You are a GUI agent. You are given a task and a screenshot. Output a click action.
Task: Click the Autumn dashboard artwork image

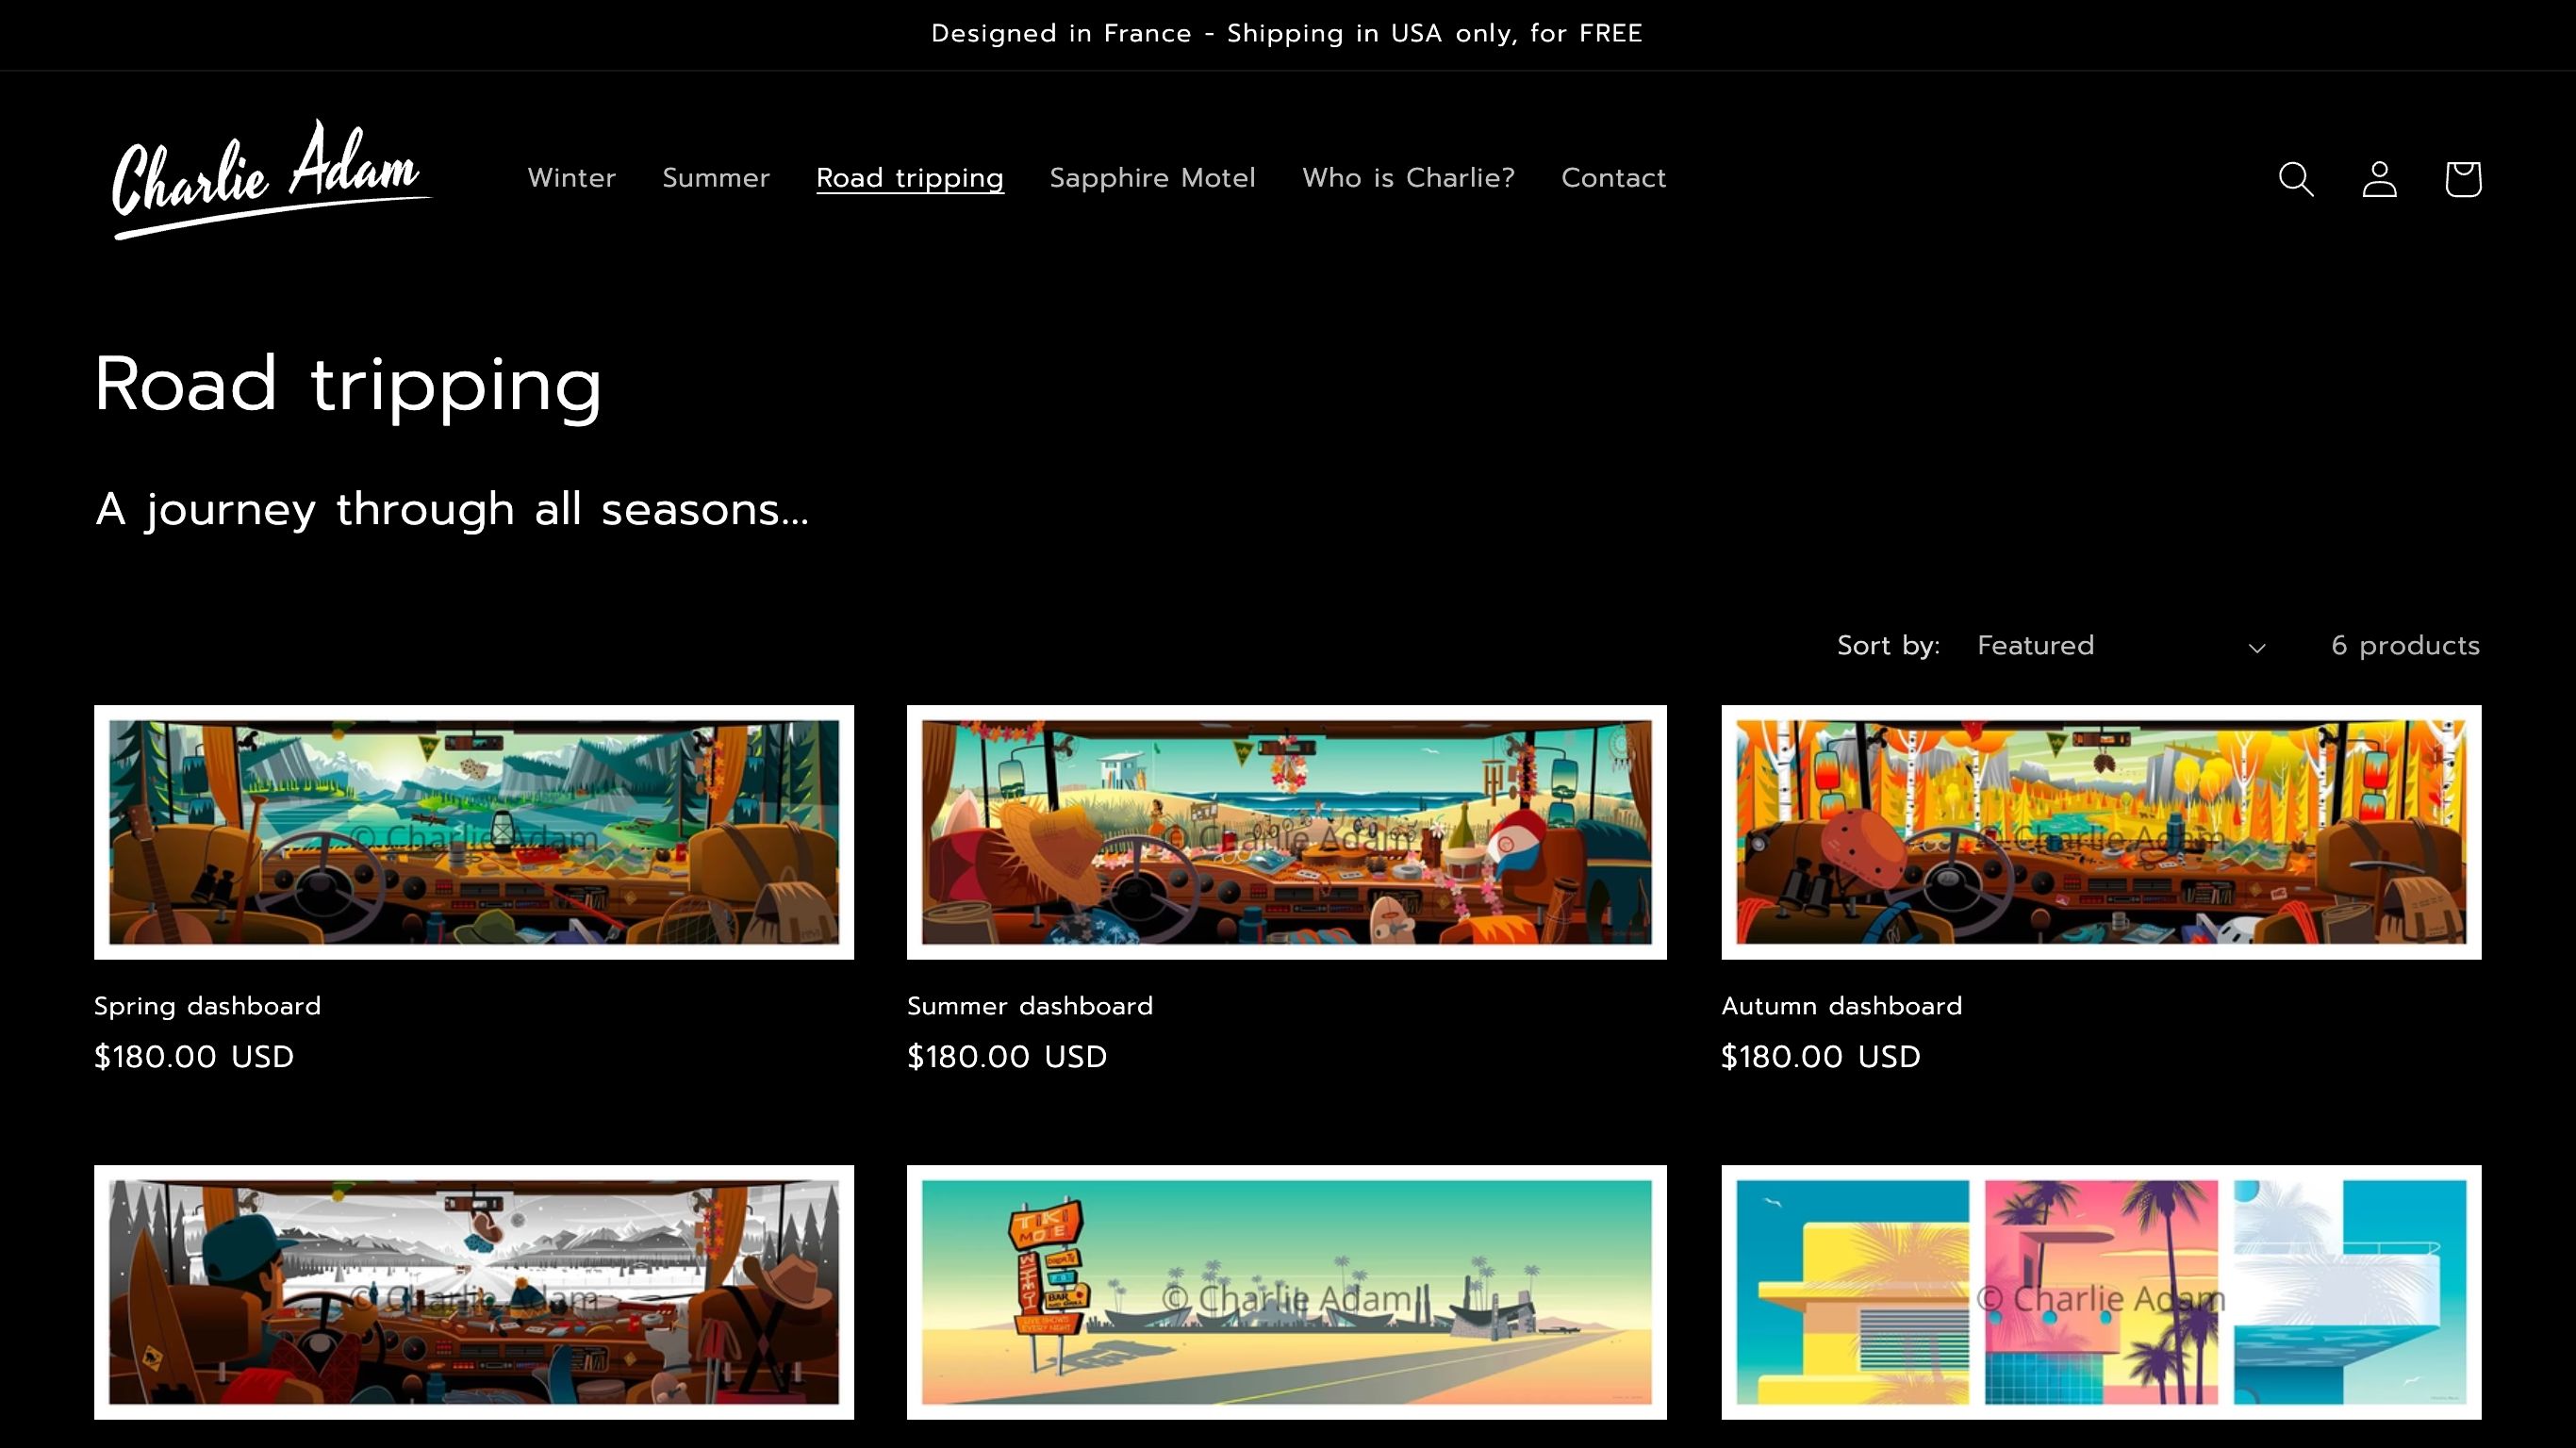pyautogui.click(x=2100, y=832)
